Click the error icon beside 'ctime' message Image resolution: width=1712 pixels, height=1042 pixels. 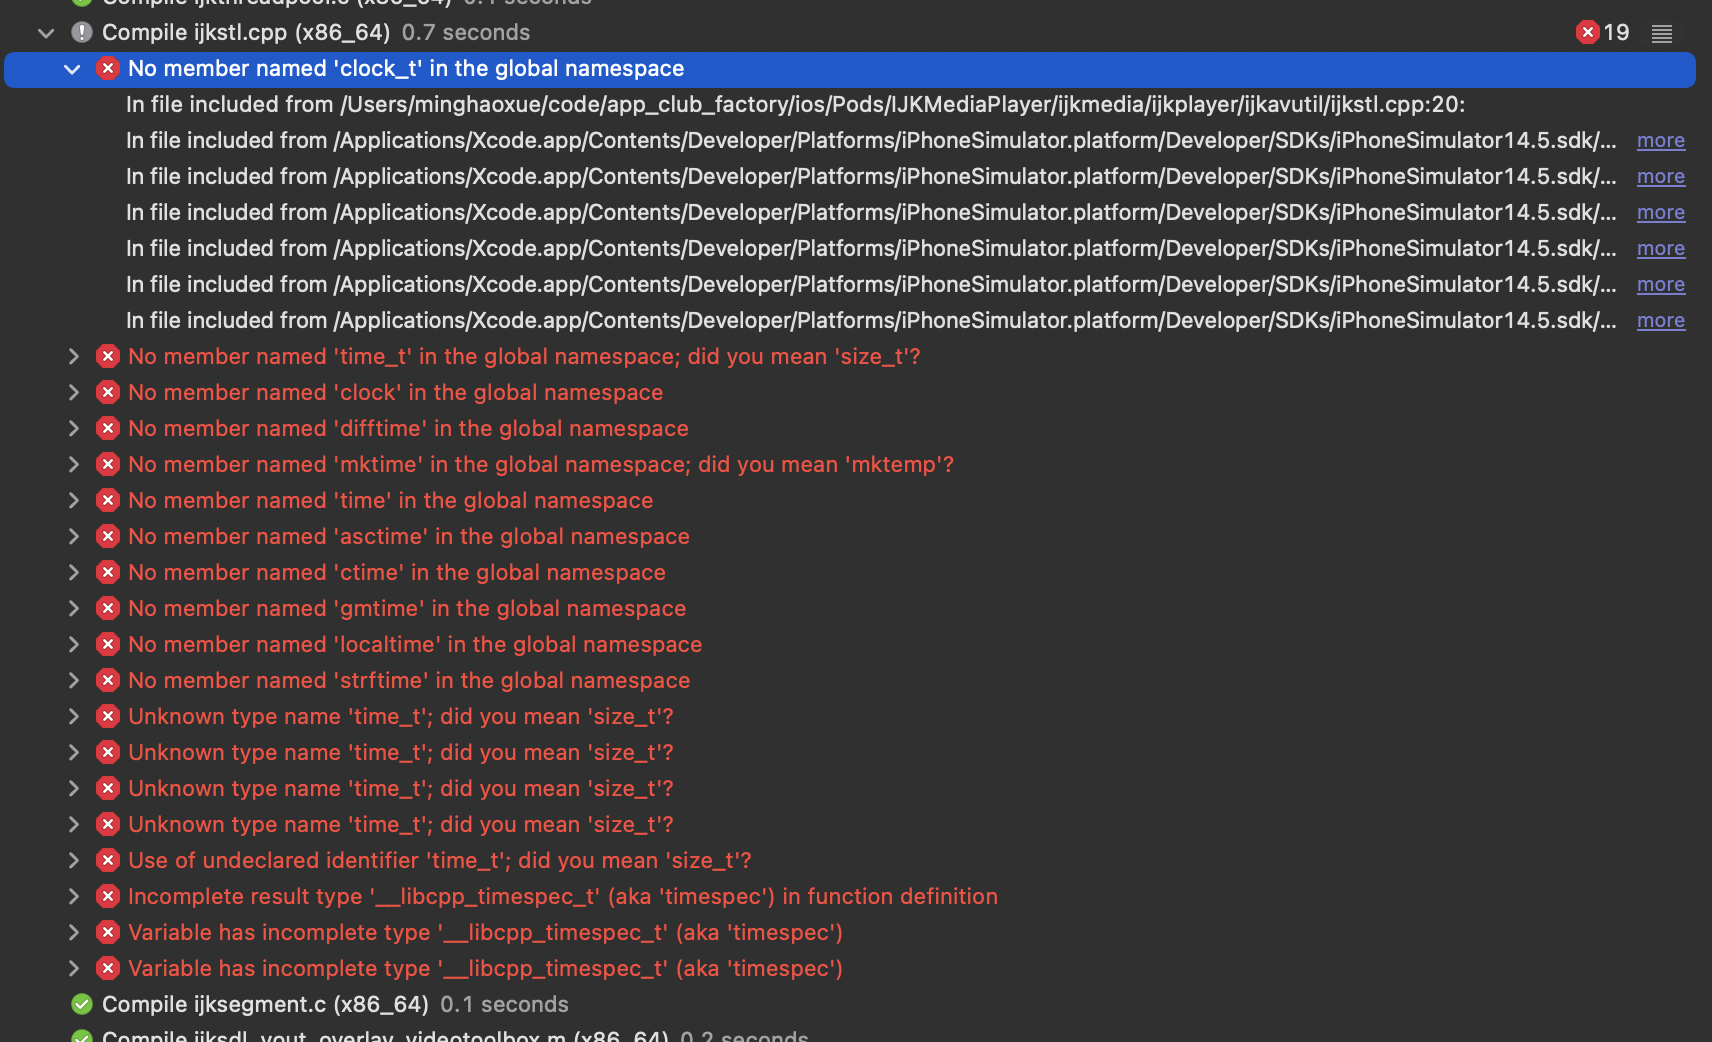[x=108, y=573]
